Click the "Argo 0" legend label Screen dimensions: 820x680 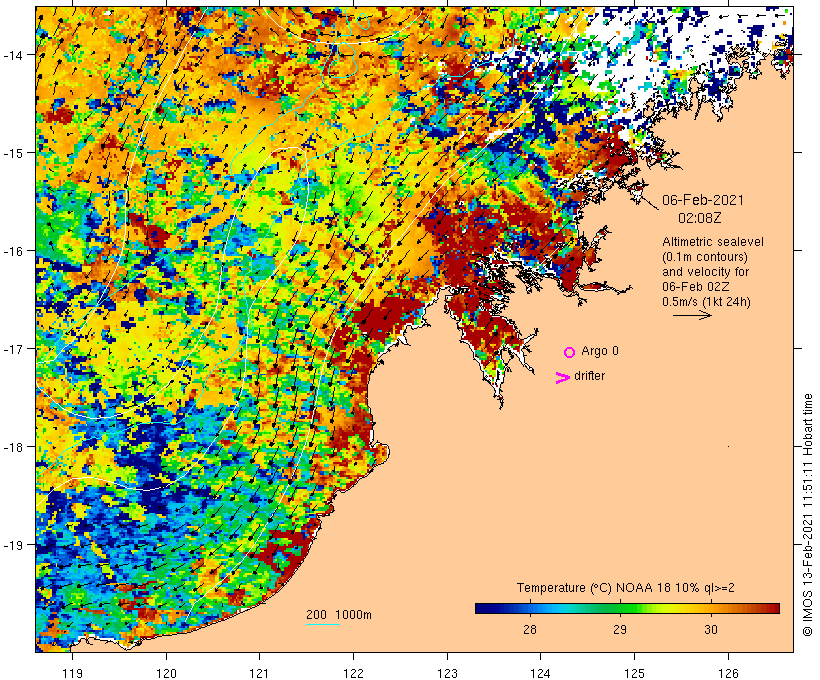point(600,351)
